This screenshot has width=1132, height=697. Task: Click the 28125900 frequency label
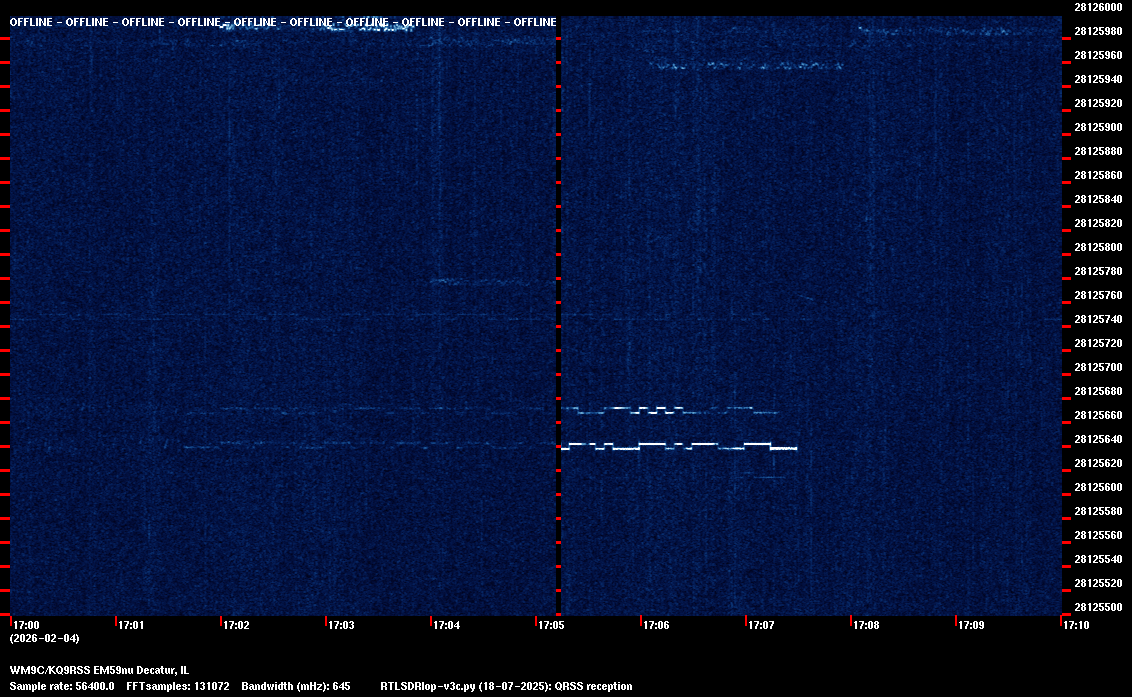(1097, 127)
